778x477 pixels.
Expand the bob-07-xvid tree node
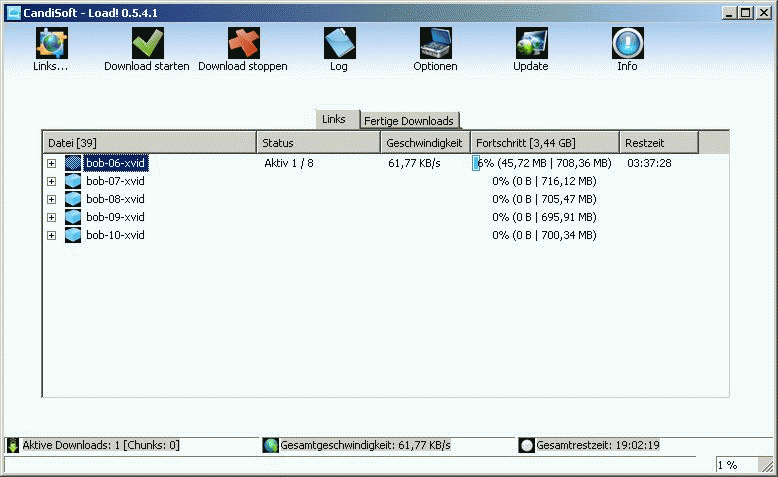[x=52, y=181]
